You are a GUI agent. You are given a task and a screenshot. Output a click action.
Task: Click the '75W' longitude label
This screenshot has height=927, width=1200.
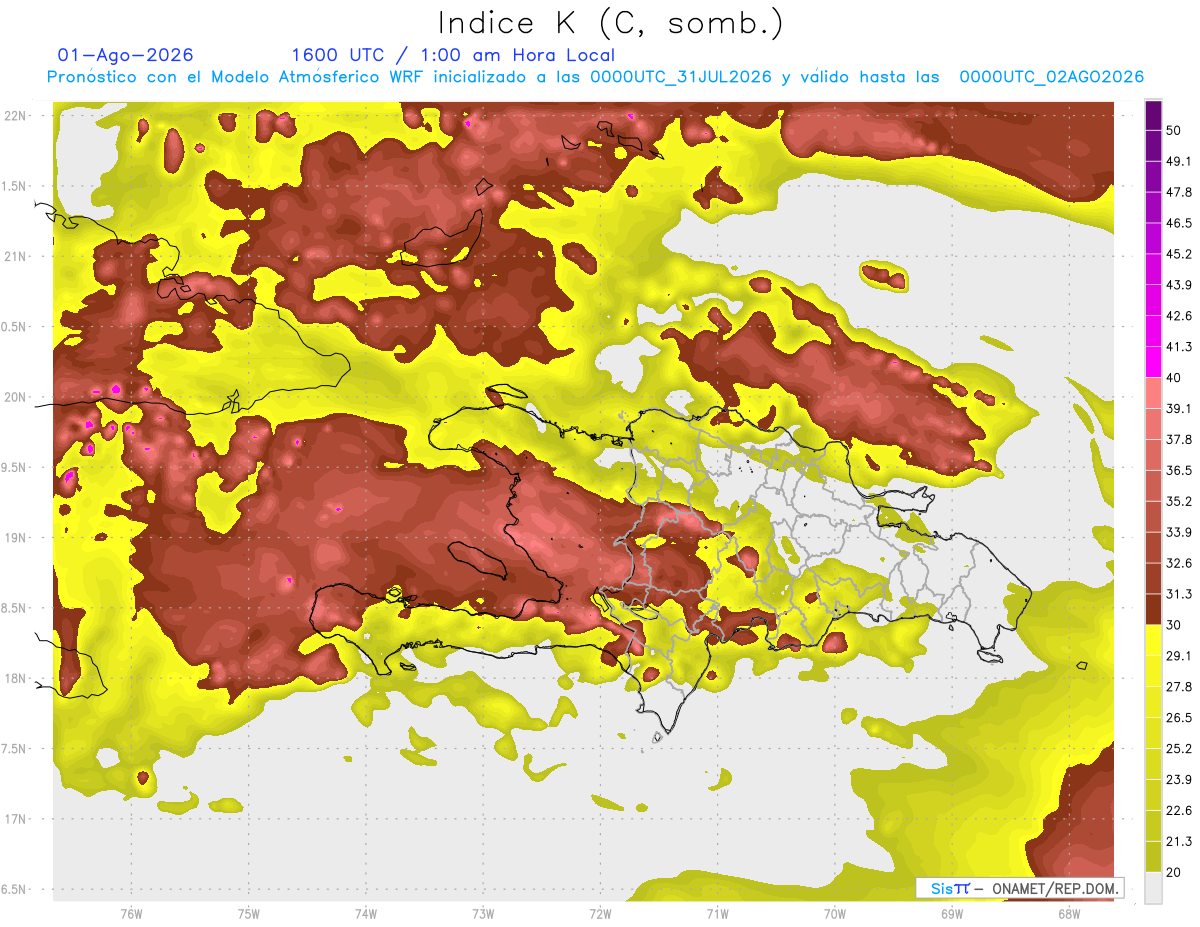pos(248,914)
